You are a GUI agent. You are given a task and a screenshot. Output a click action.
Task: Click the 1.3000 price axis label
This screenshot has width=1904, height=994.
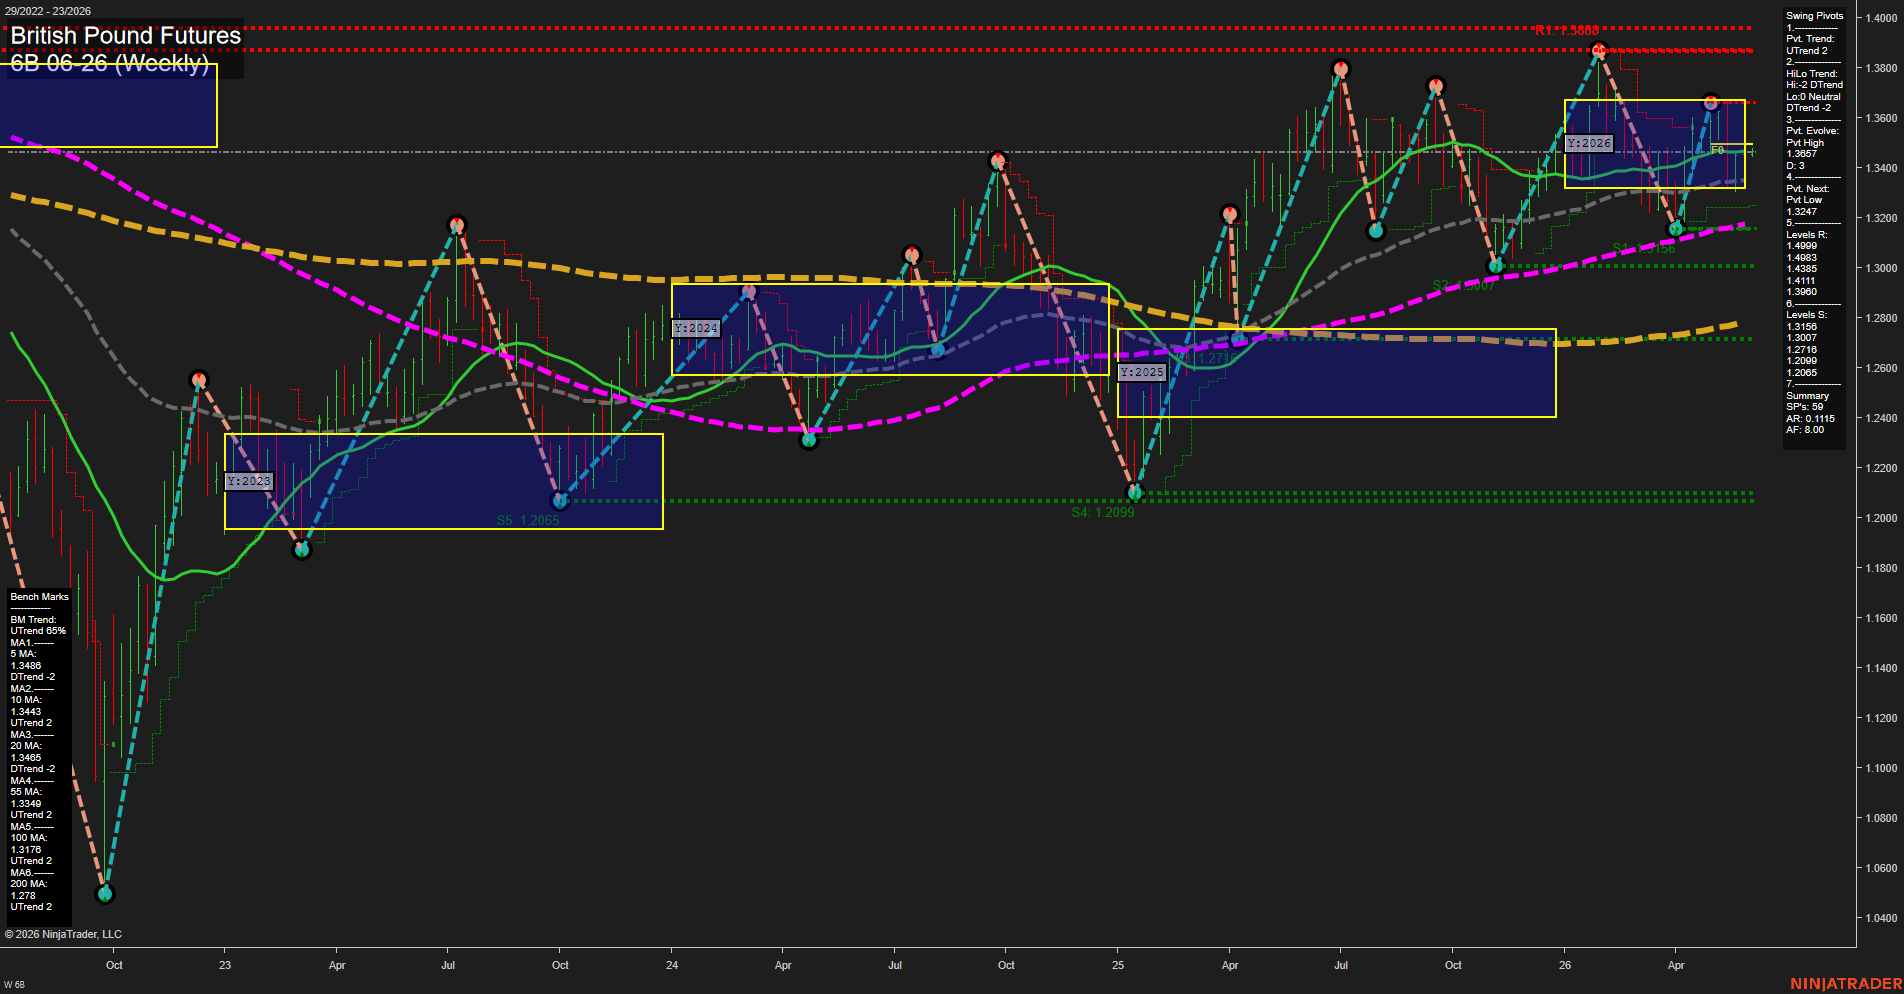[x=1881, y=268]
